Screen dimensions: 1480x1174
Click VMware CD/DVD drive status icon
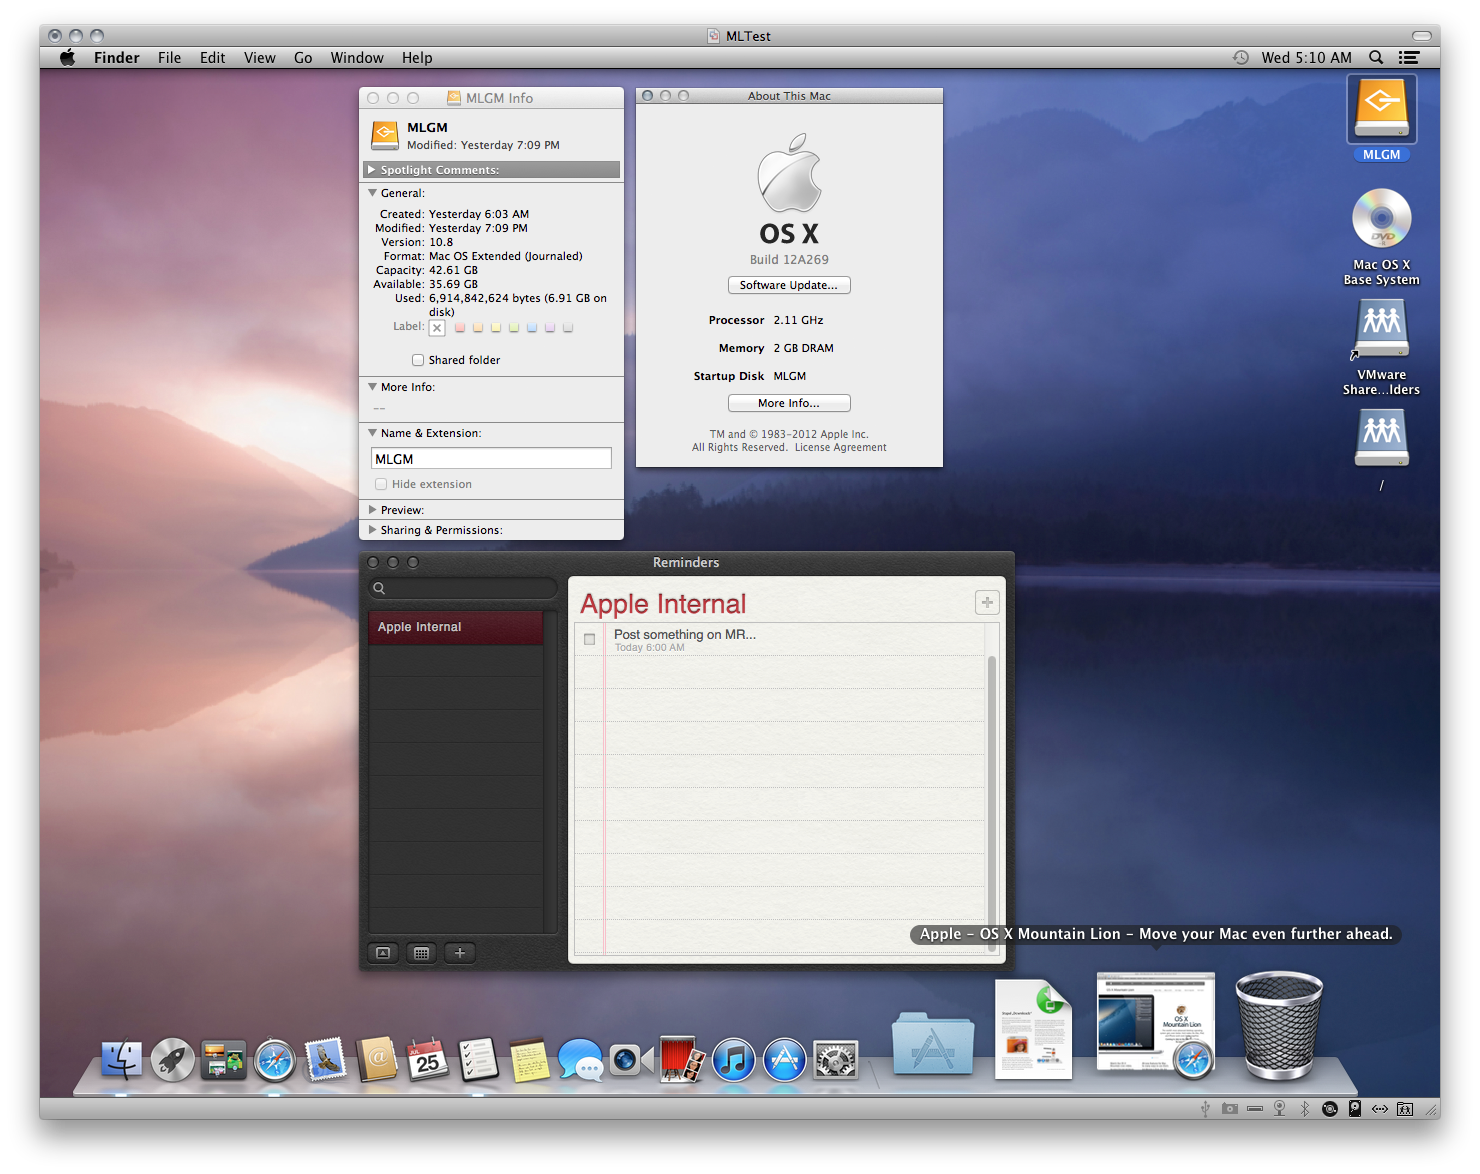(1329, 1108)
